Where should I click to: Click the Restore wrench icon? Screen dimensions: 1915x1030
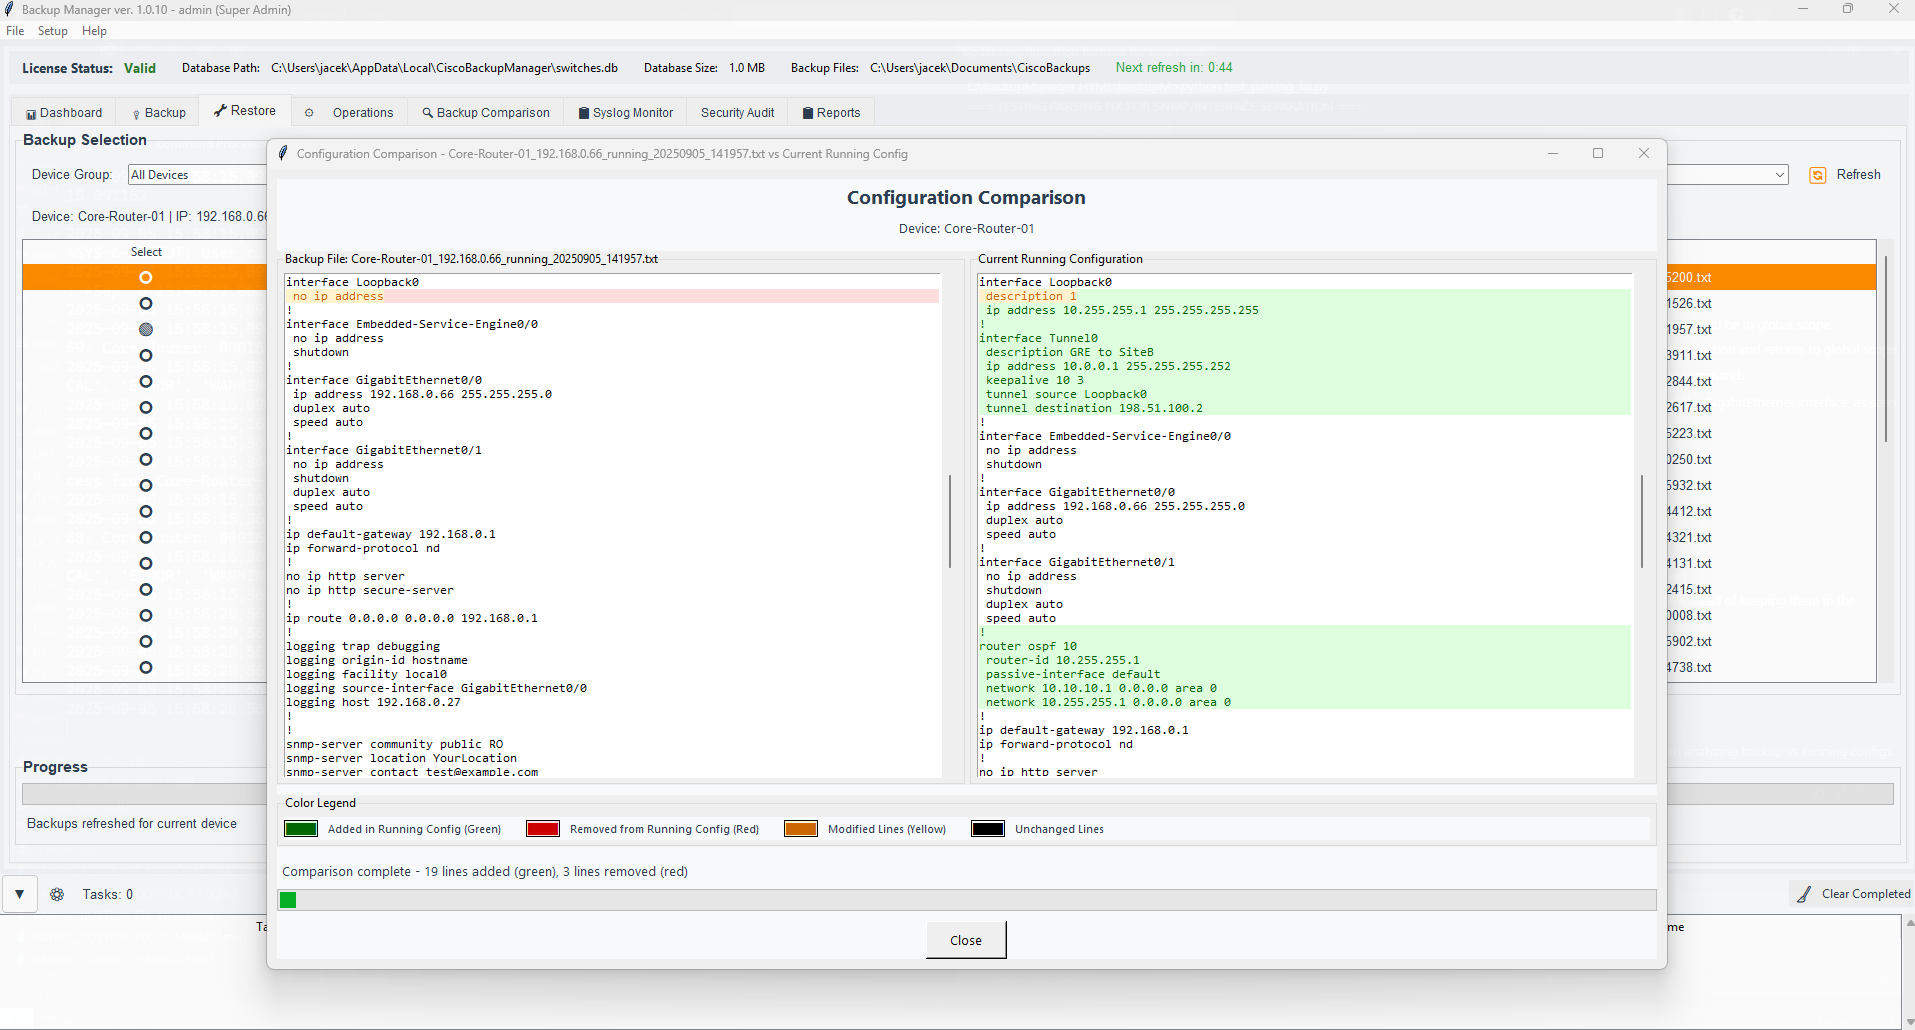pyautogui.click(x=220, y=111)
